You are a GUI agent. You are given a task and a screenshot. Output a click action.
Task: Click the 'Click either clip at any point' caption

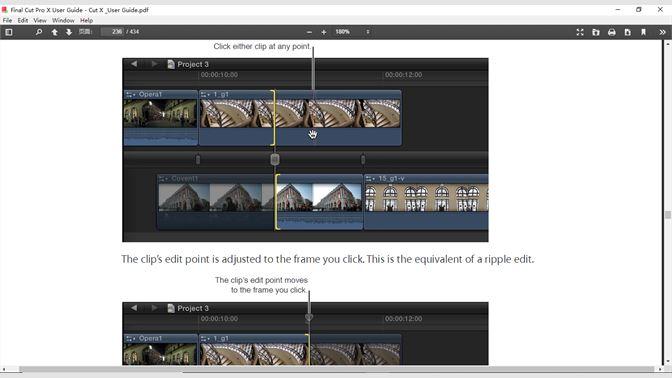262,46
